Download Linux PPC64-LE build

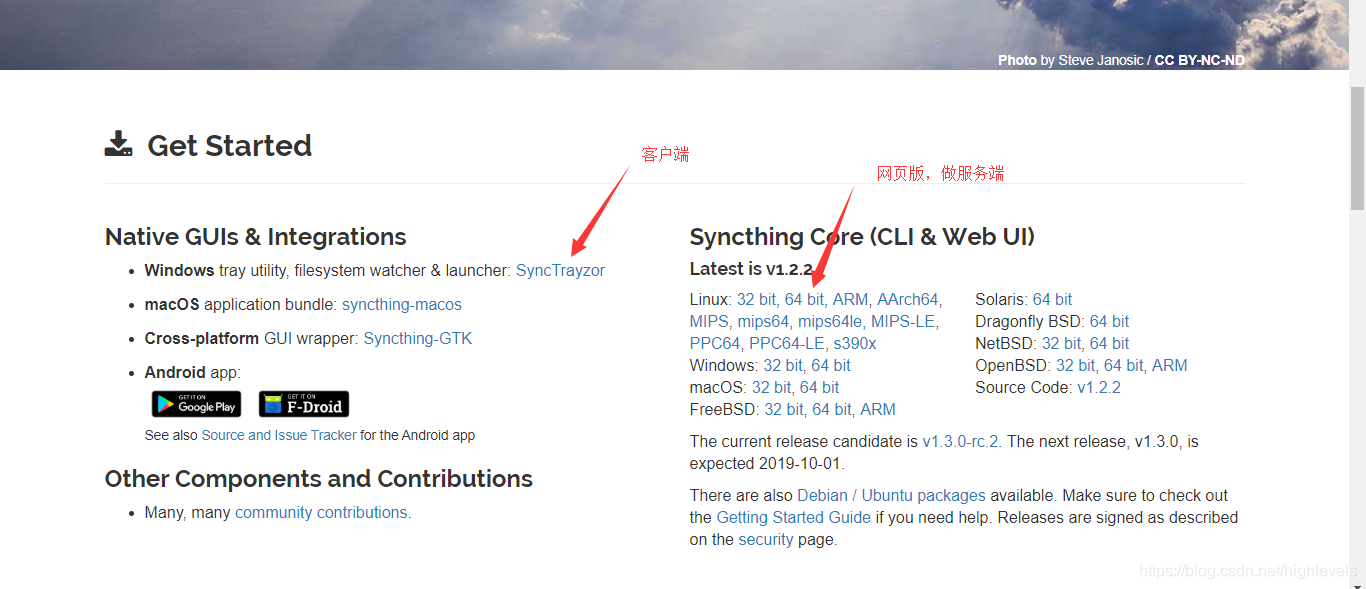(x=787, y=343)
